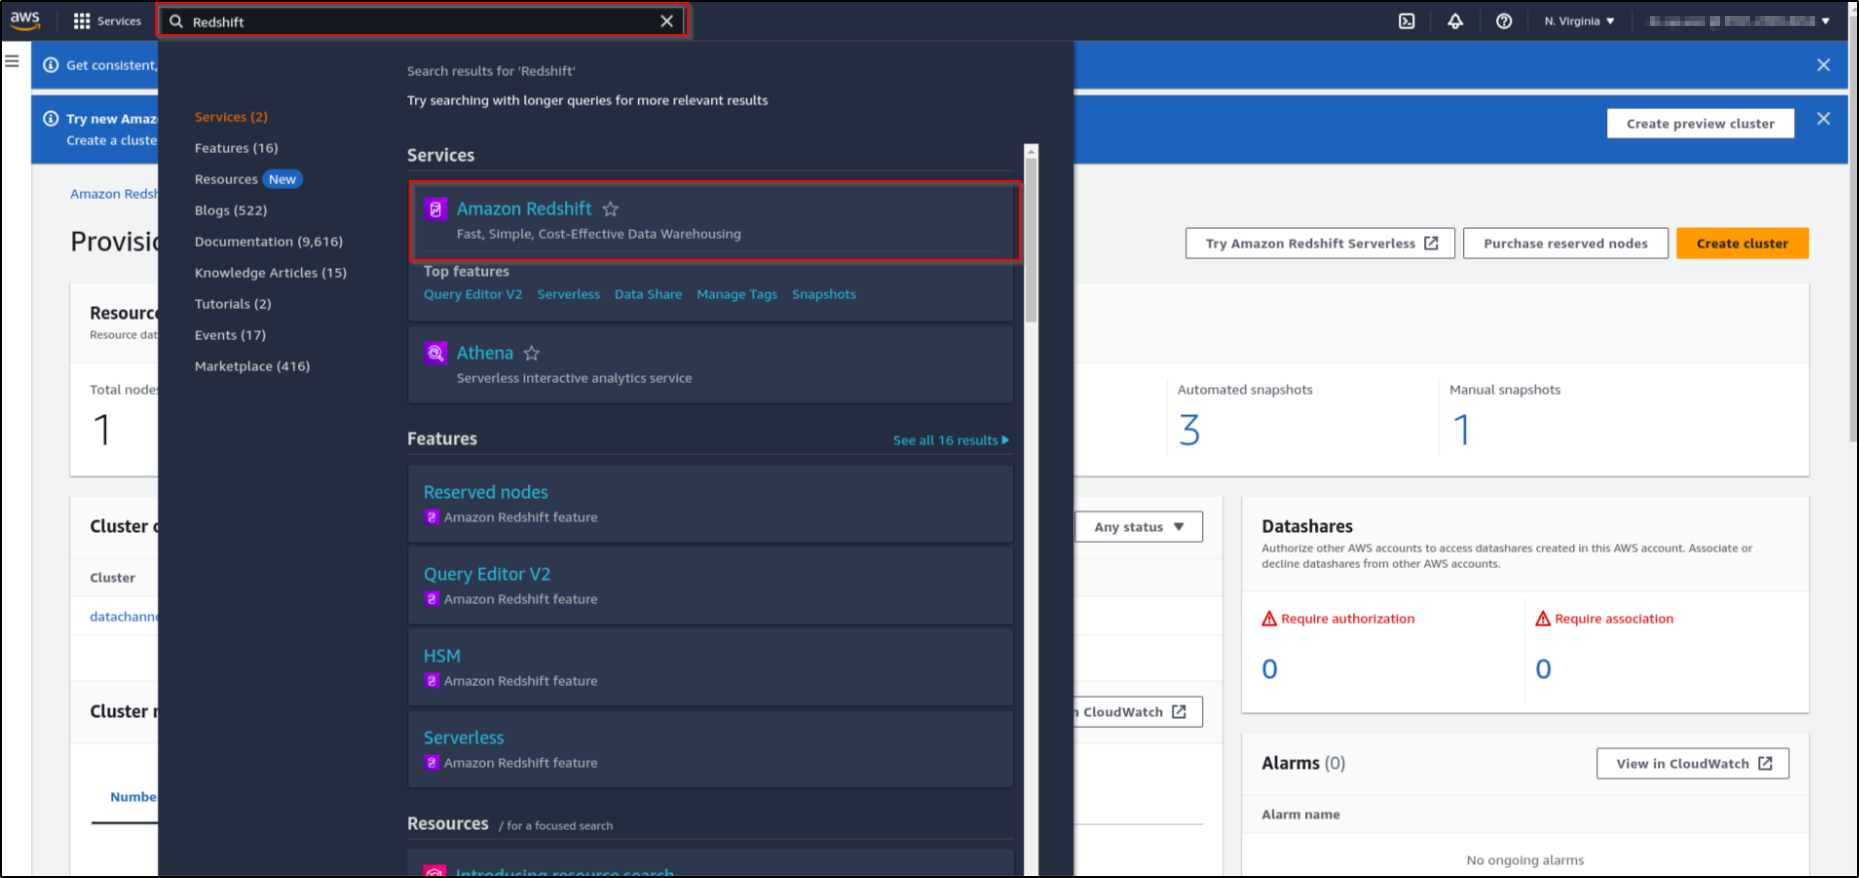This screenshot has height=878, width=1859.
Task: Click Require authorization warning link
Action: click(1338, 619)
